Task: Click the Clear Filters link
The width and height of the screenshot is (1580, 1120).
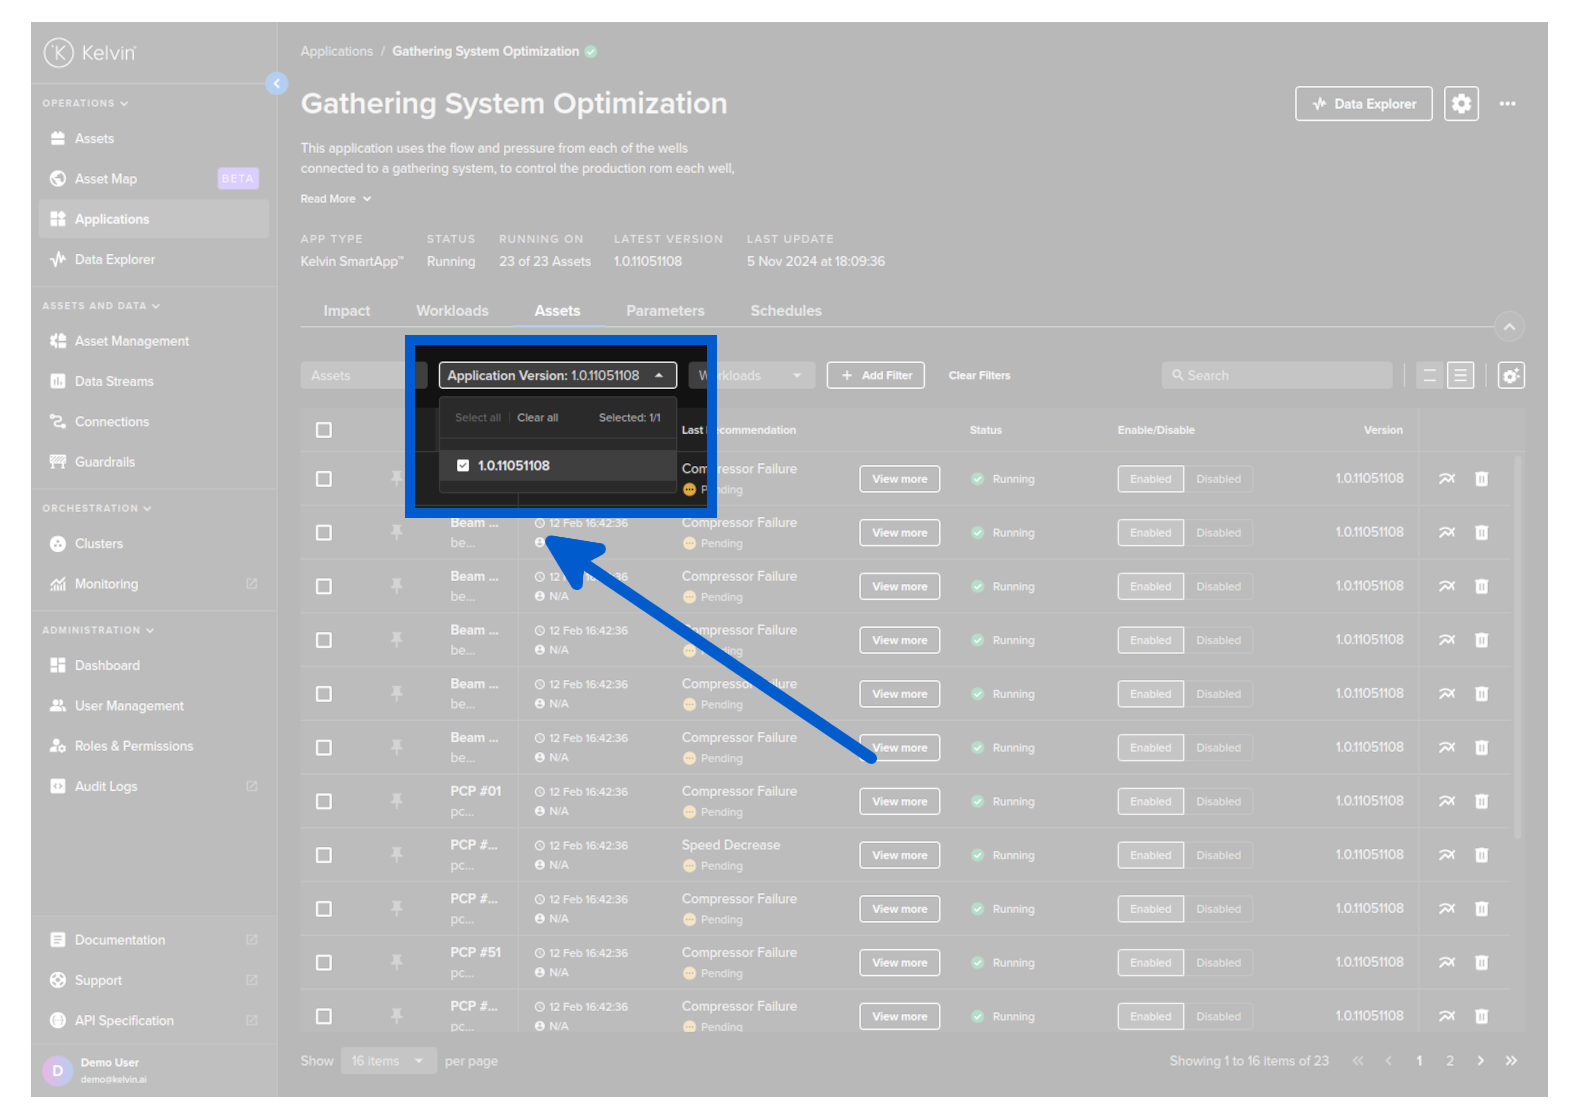Action: 979,376
